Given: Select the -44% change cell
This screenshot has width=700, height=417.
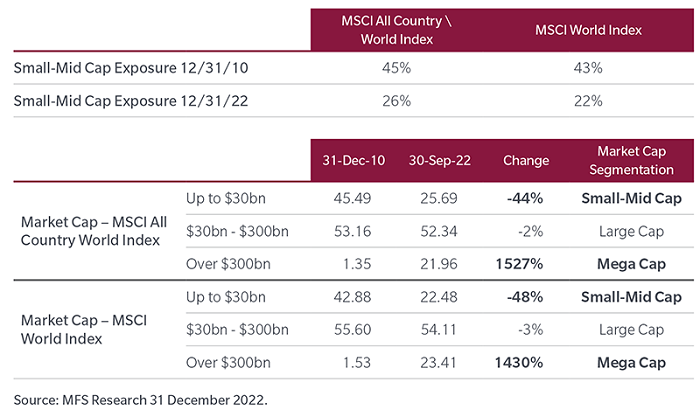Looking at the screenshot, I should pos(525,197).
